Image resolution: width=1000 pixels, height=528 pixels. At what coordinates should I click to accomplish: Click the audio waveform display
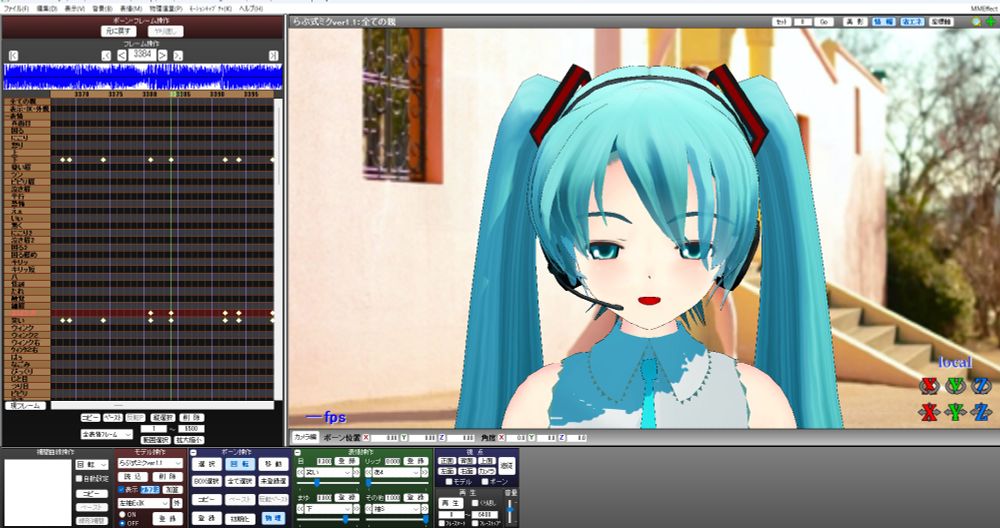pos(143,76)
